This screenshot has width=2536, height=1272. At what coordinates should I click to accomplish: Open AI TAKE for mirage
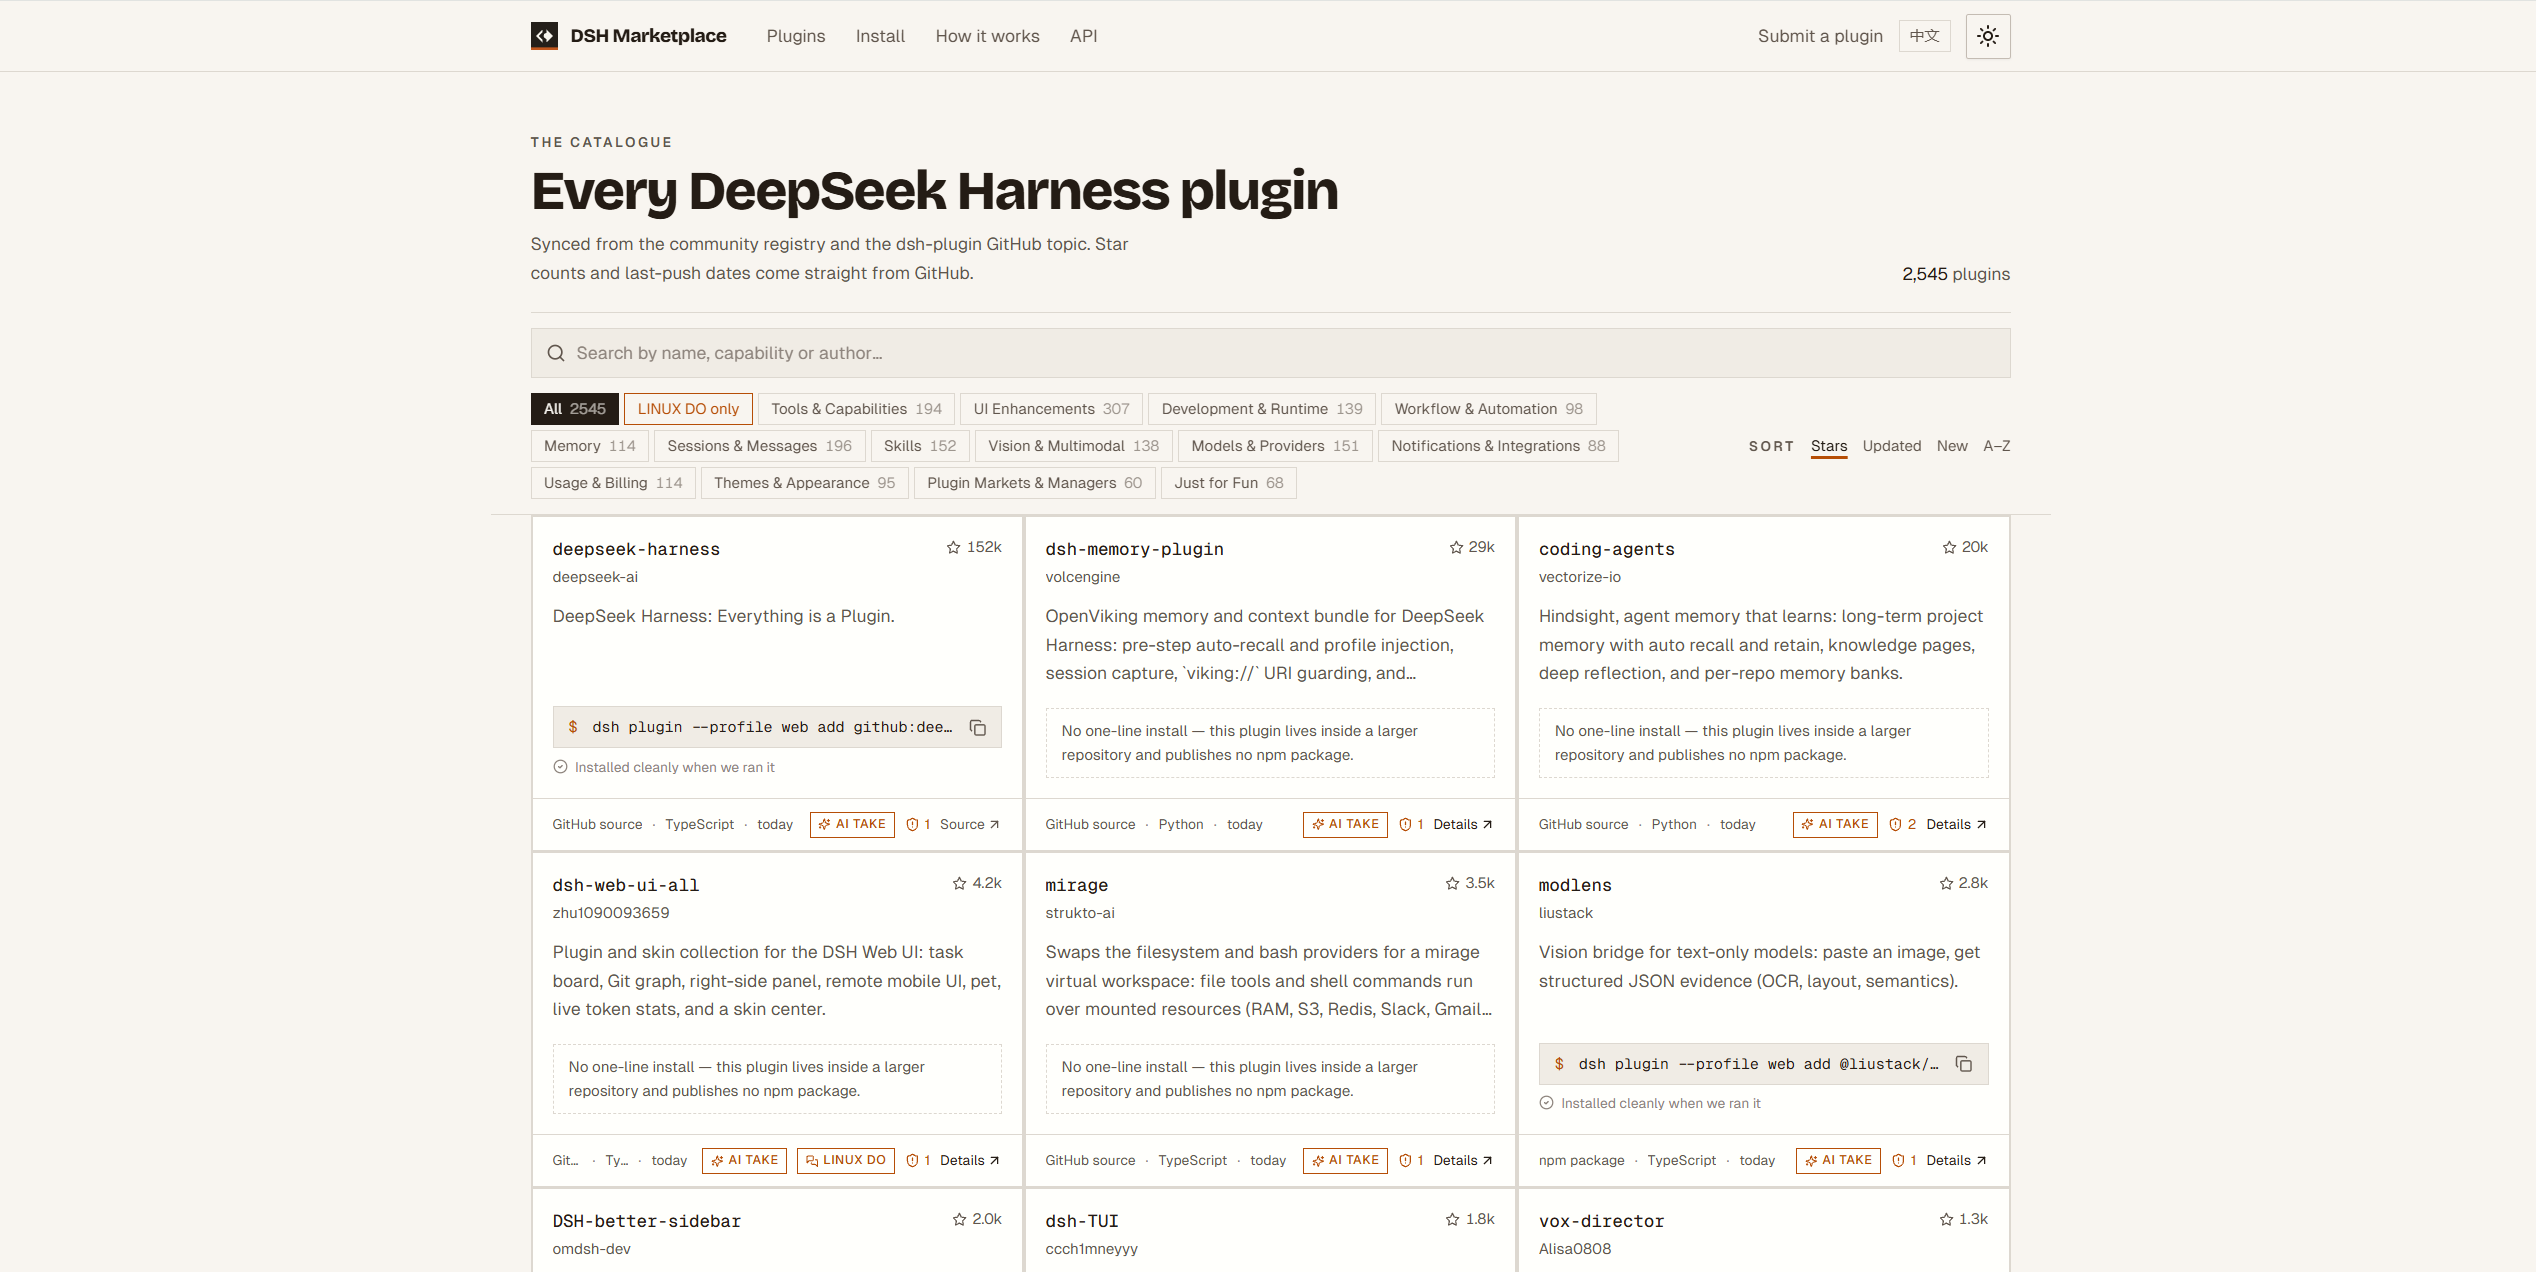(x=1345, y=1160)
